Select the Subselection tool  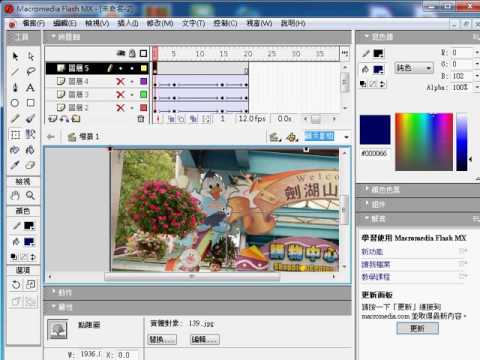(x=31, y=56)
